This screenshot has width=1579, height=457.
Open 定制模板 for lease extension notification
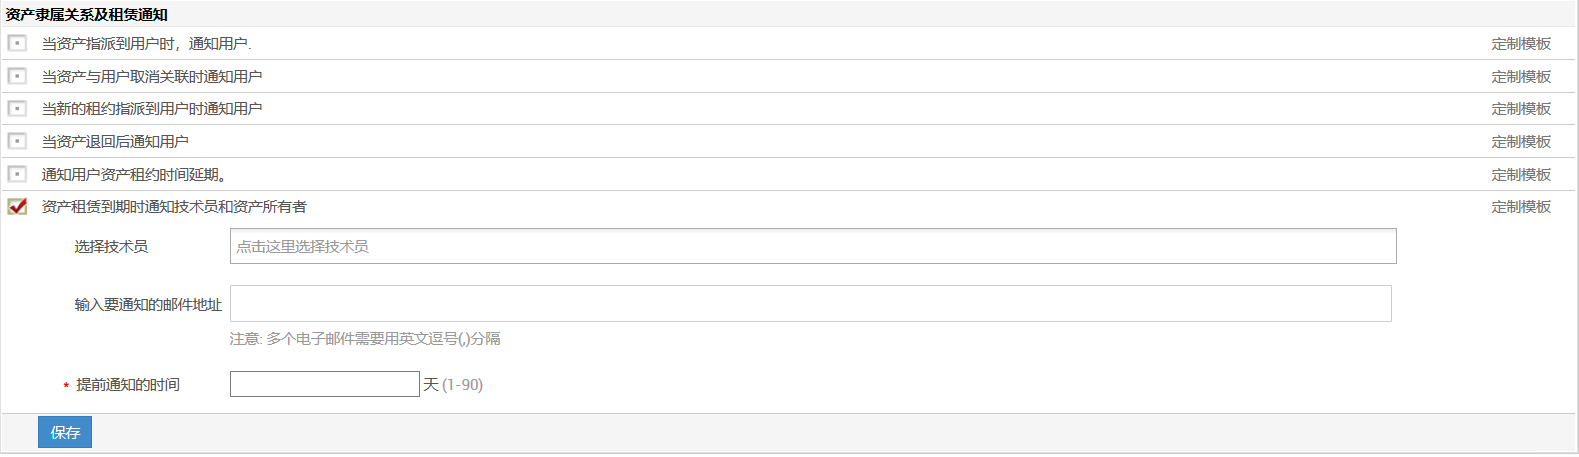tap(1520, 175)
